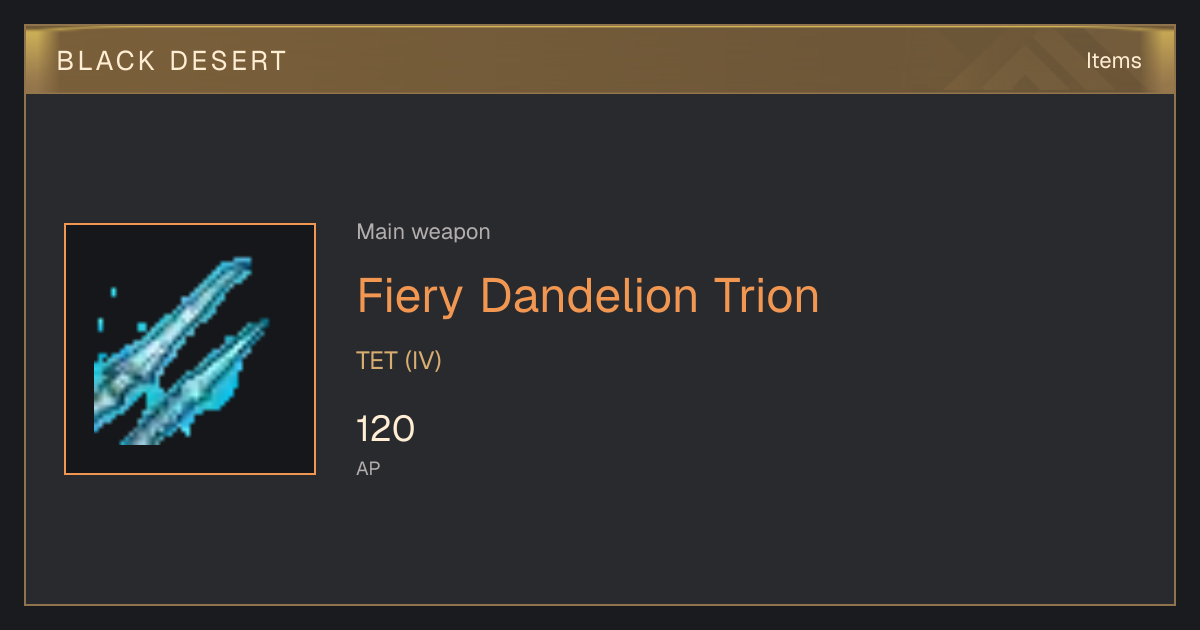
Task: Click the gold header banner center
Action: [600, 60]
